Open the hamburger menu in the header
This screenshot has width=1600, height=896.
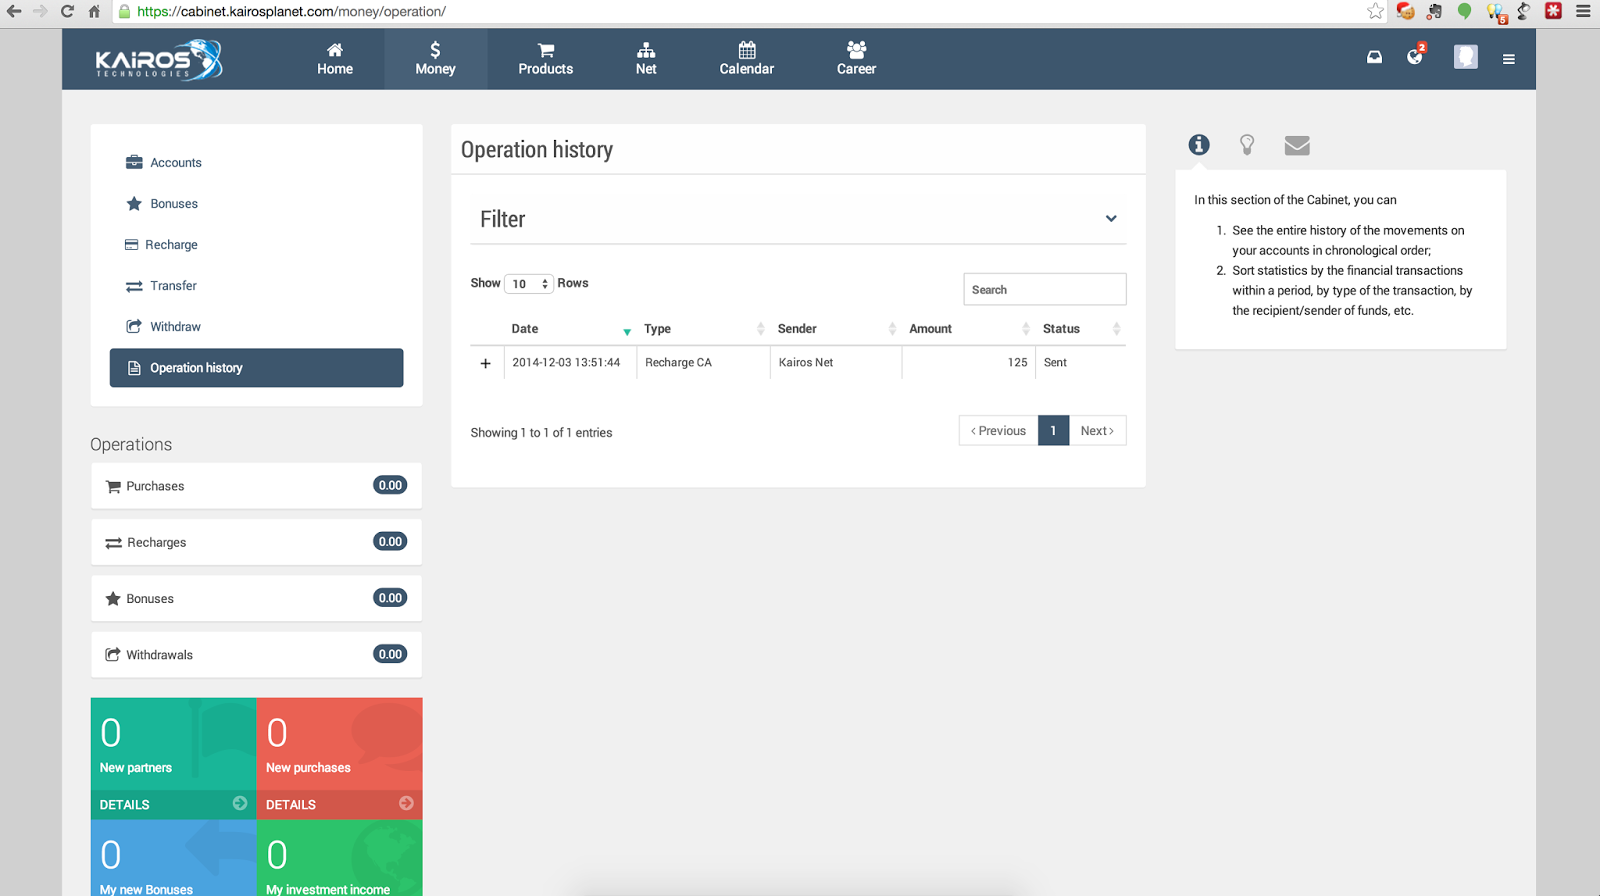point(1508,59)
